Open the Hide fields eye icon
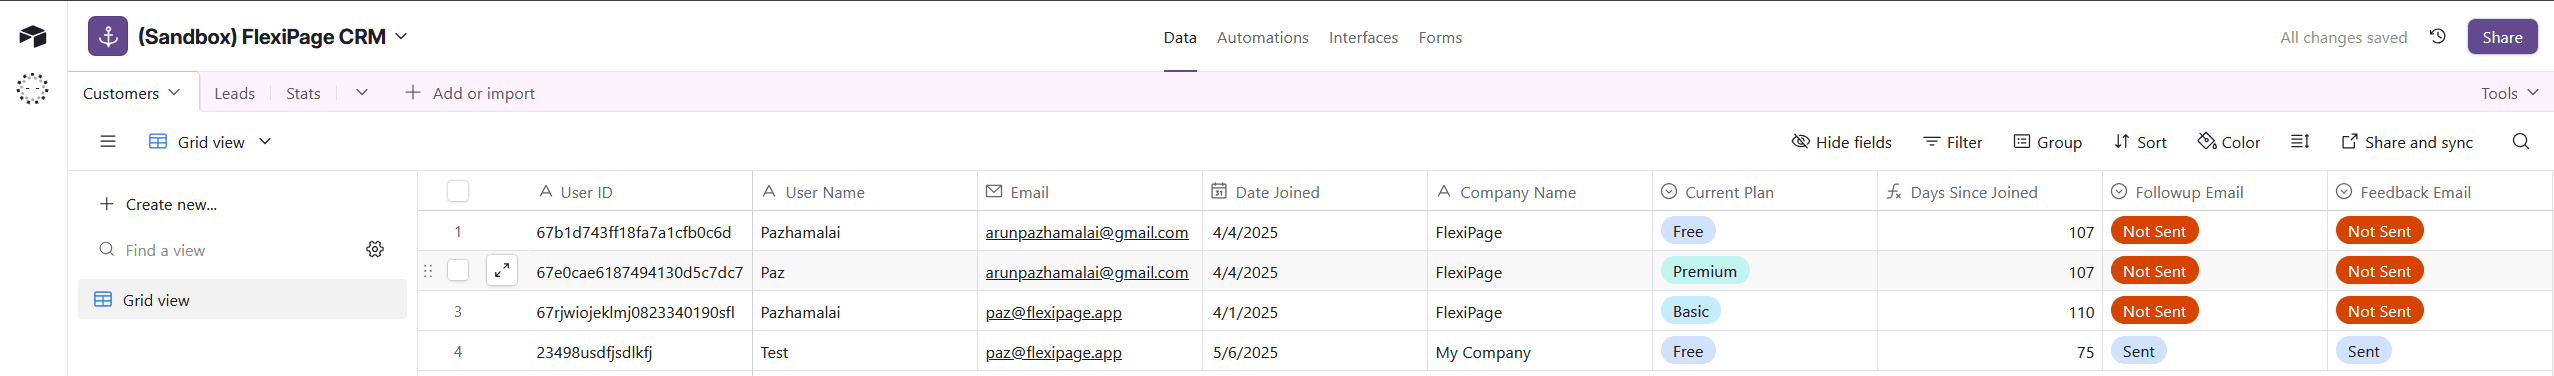 coord(1800,142)
